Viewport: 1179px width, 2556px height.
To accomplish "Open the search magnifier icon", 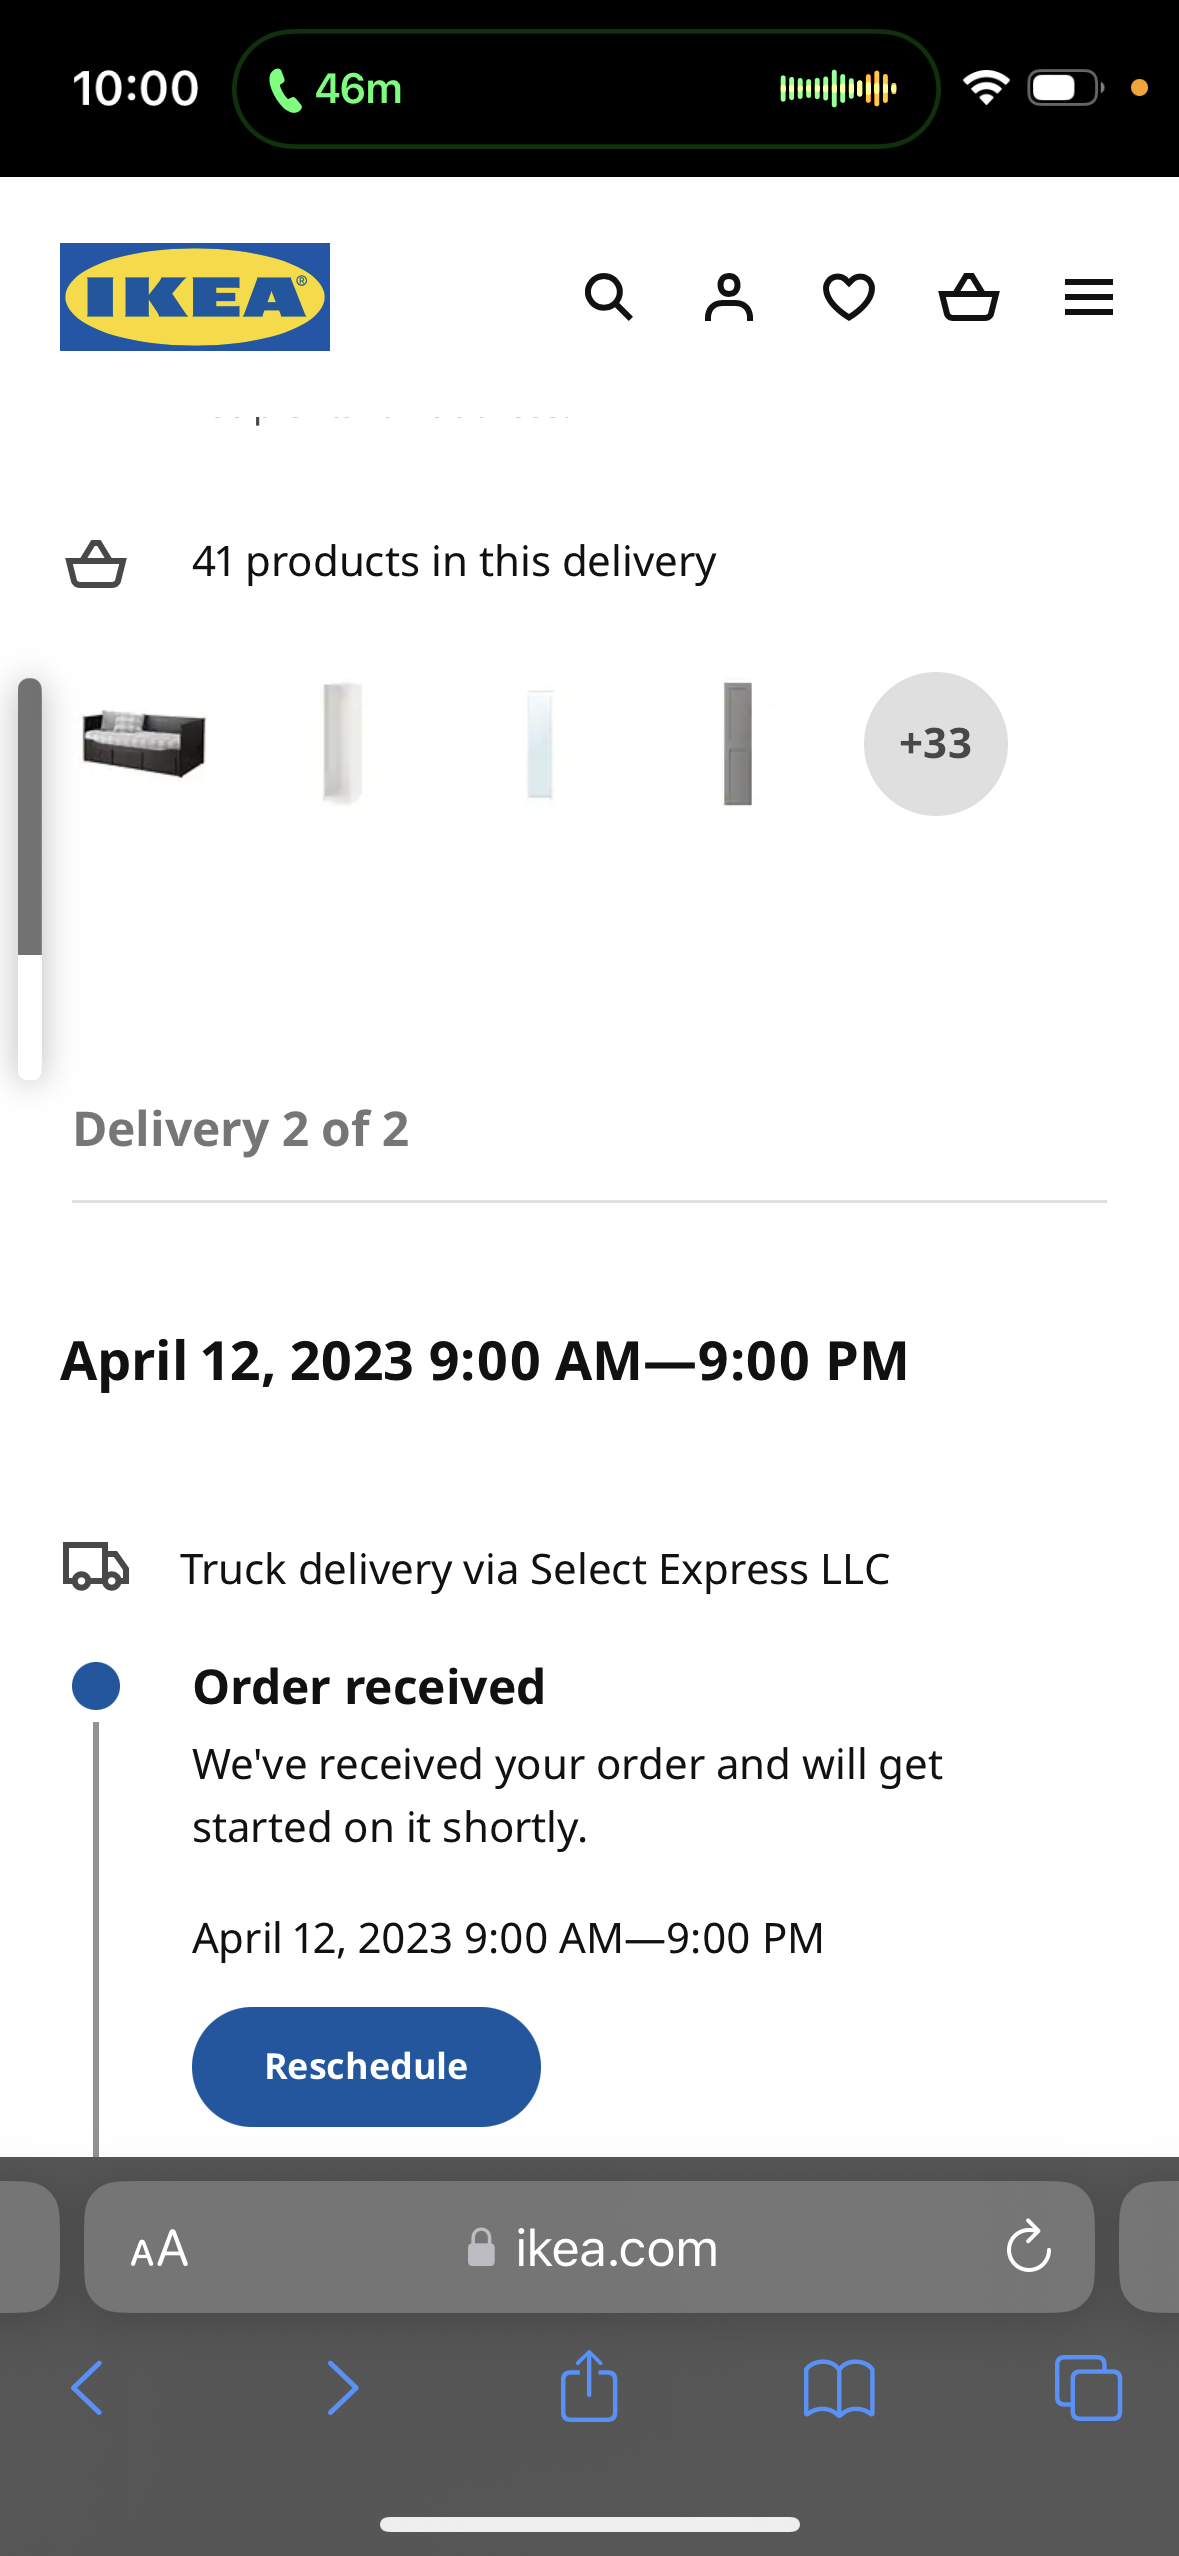I will pyautogui.click(x=608, y=297).
